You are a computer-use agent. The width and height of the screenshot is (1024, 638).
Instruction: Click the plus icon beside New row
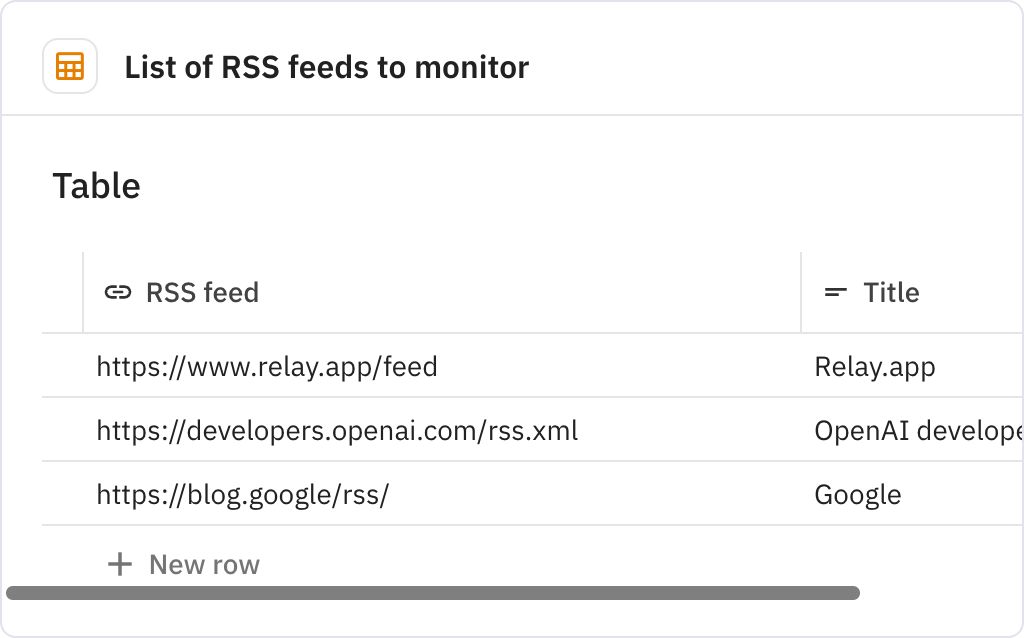tap(120, 564)
